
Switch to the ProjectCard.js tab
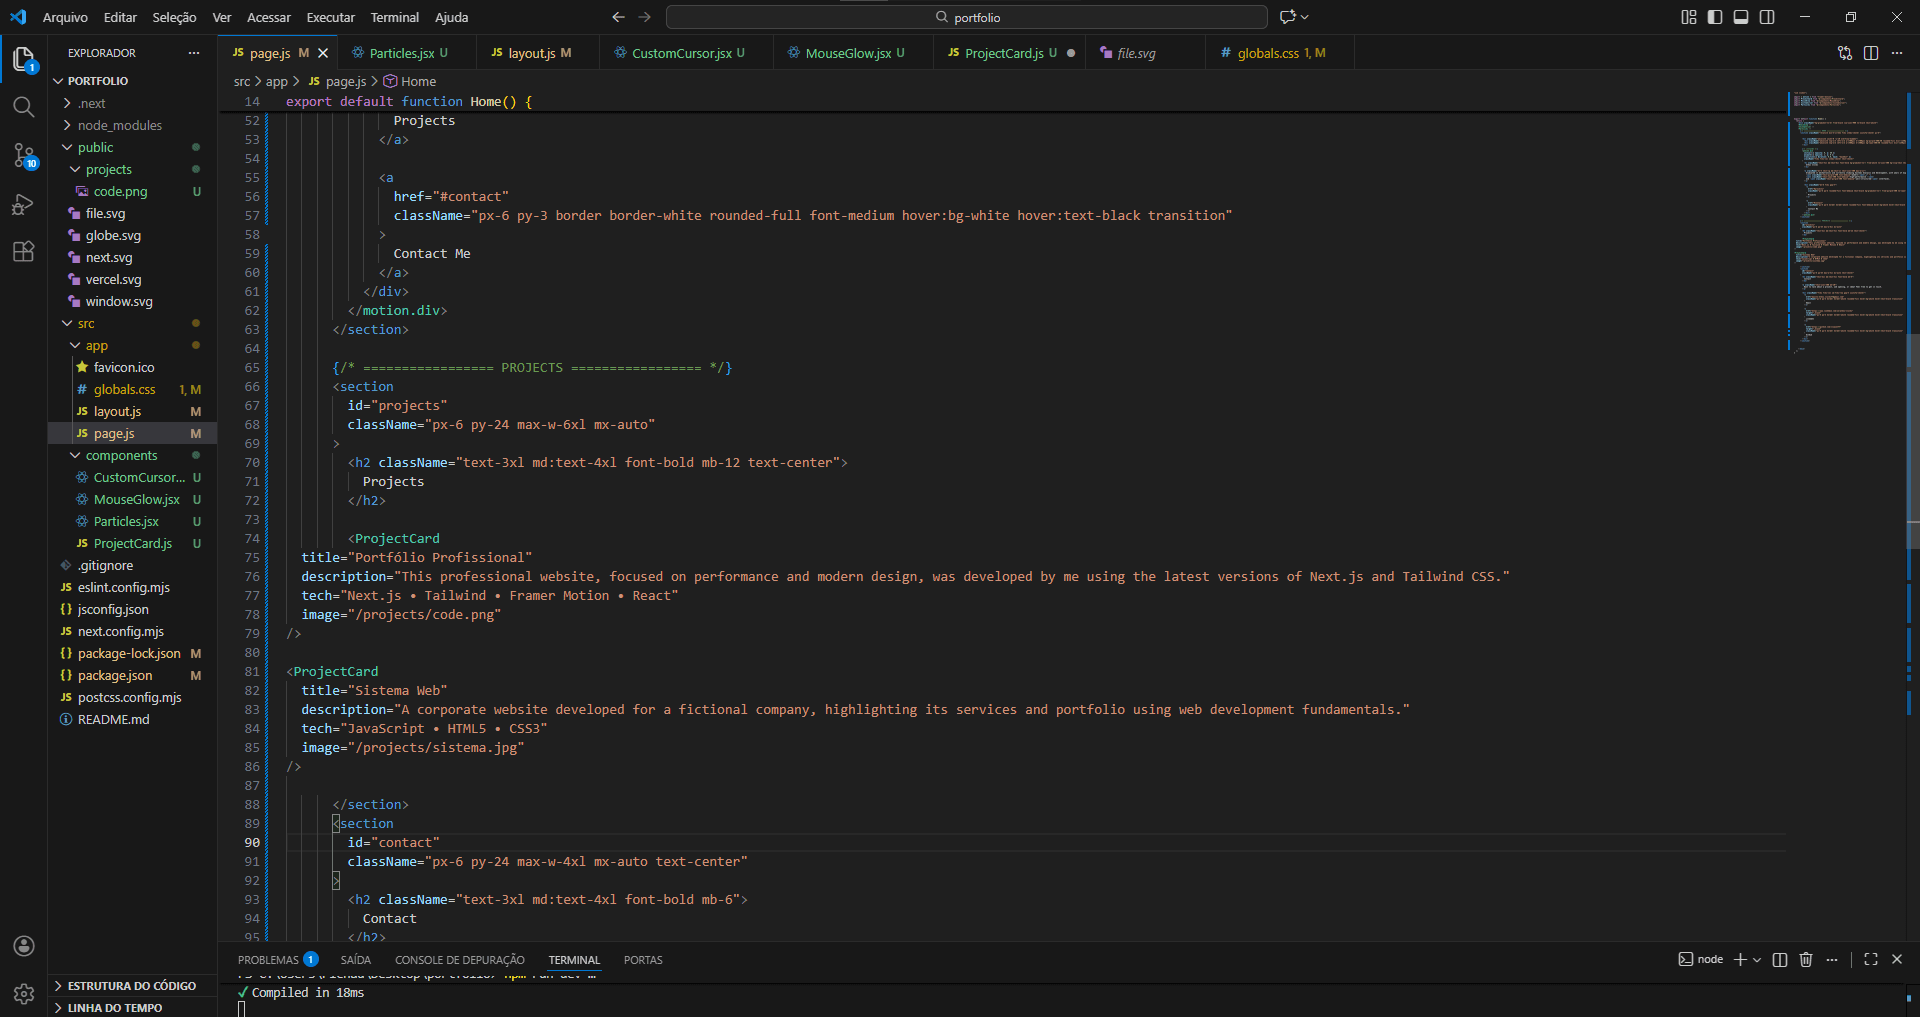coord(1003,53)
